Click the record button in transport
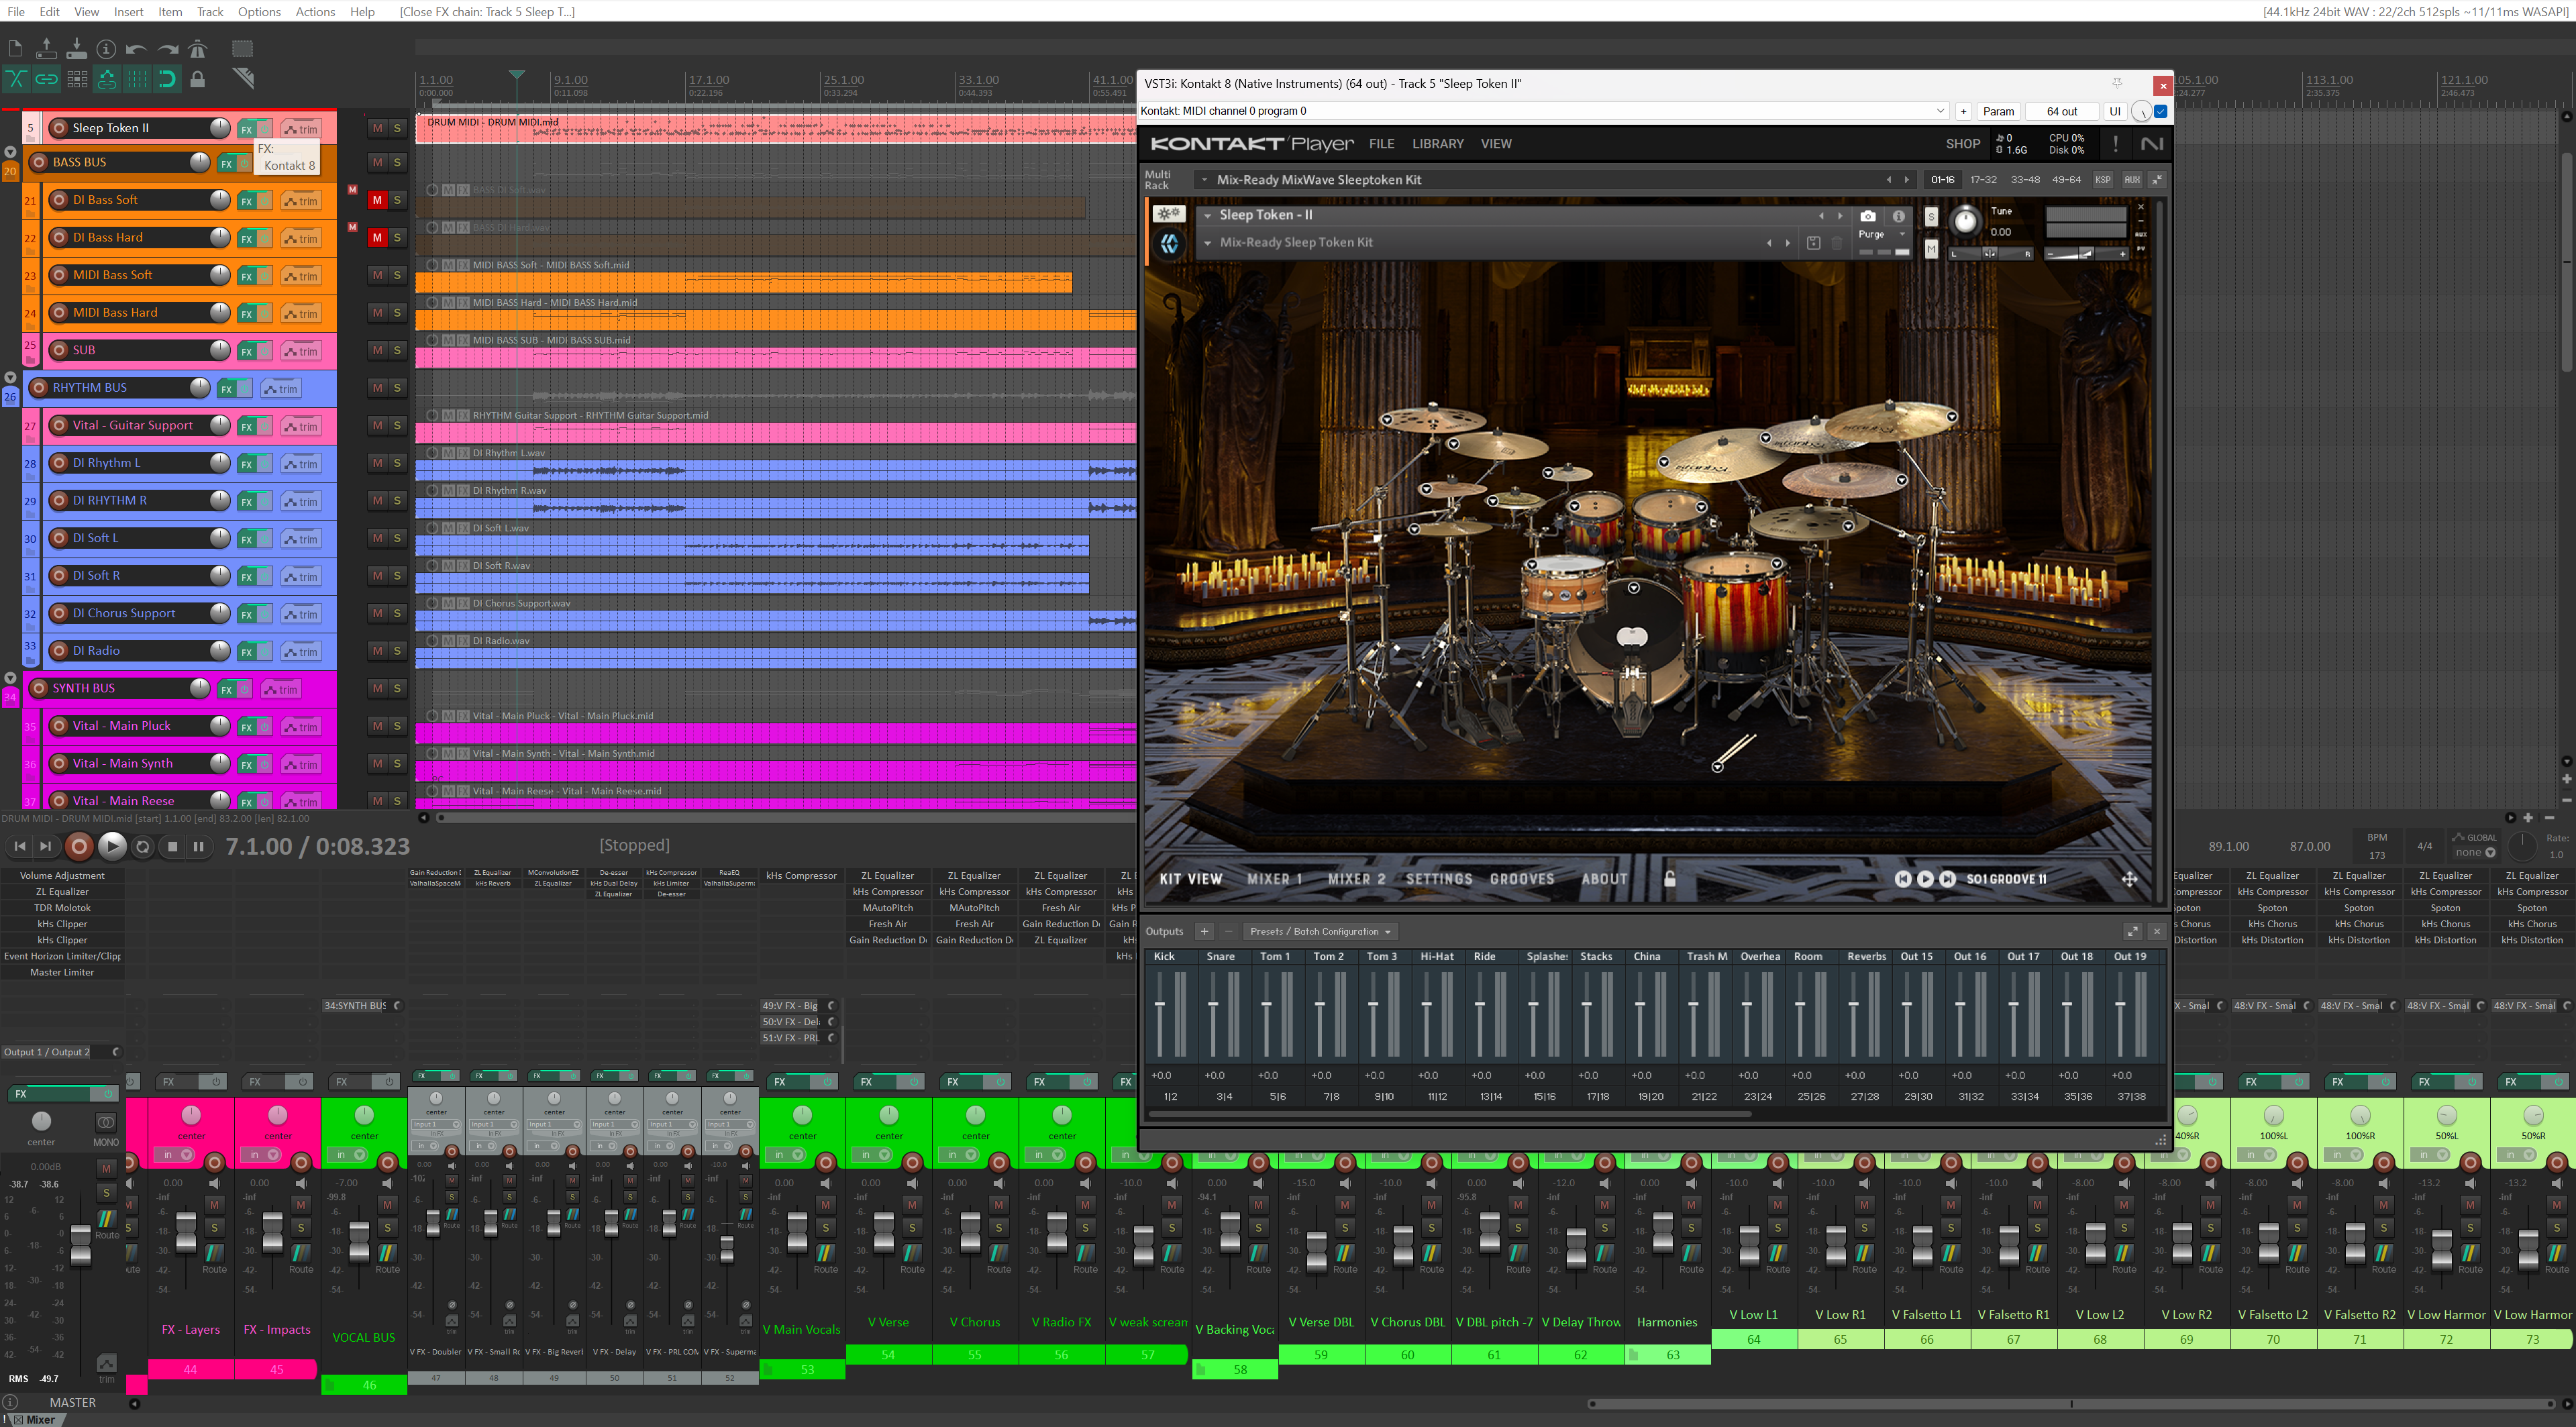The height and width of the screenshot is (1427, 2576). 78,846
